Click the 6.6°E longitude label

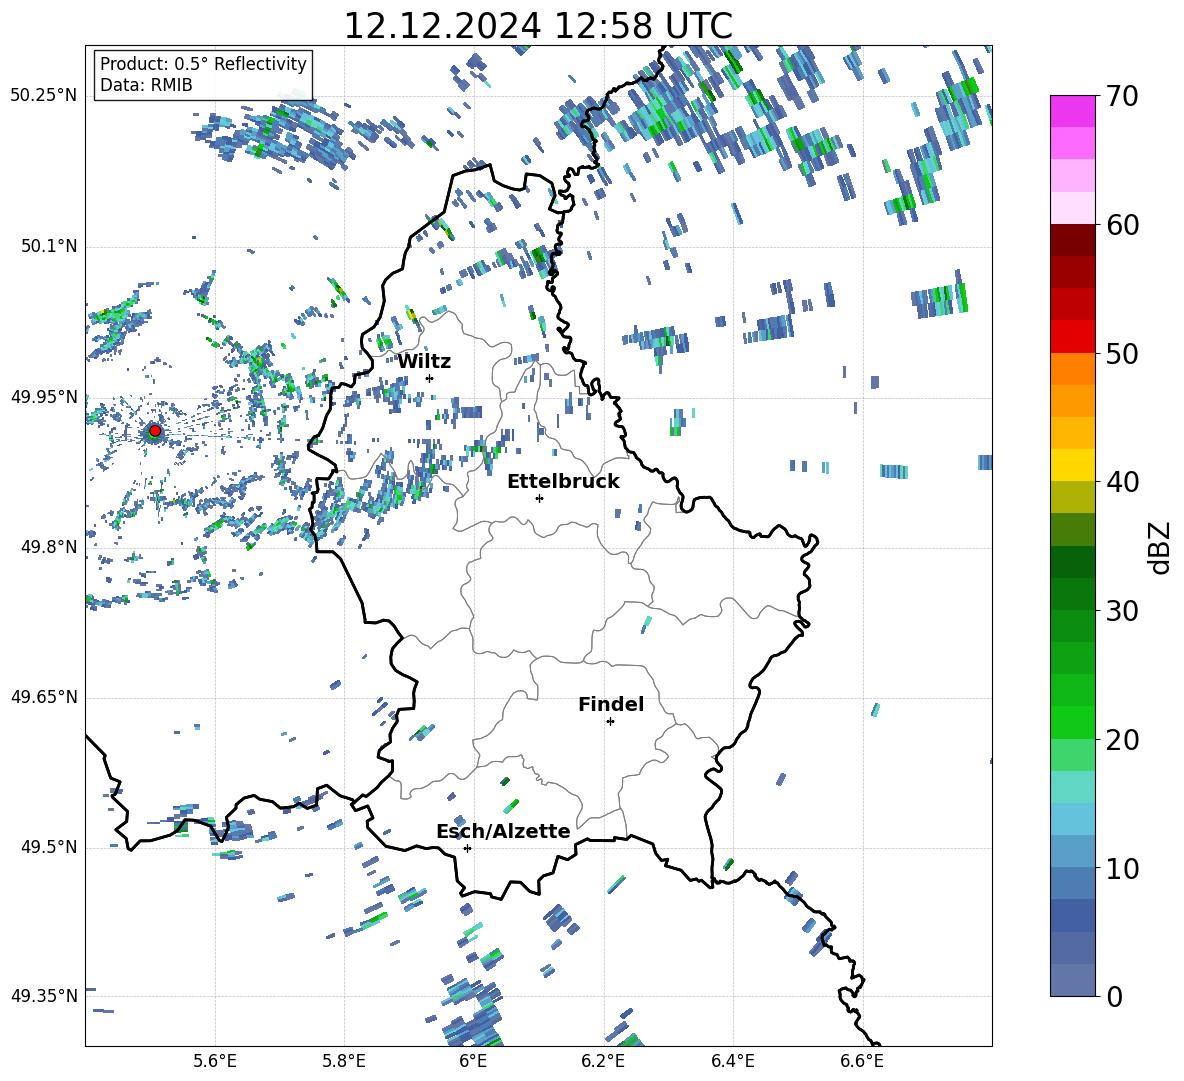862,1061
